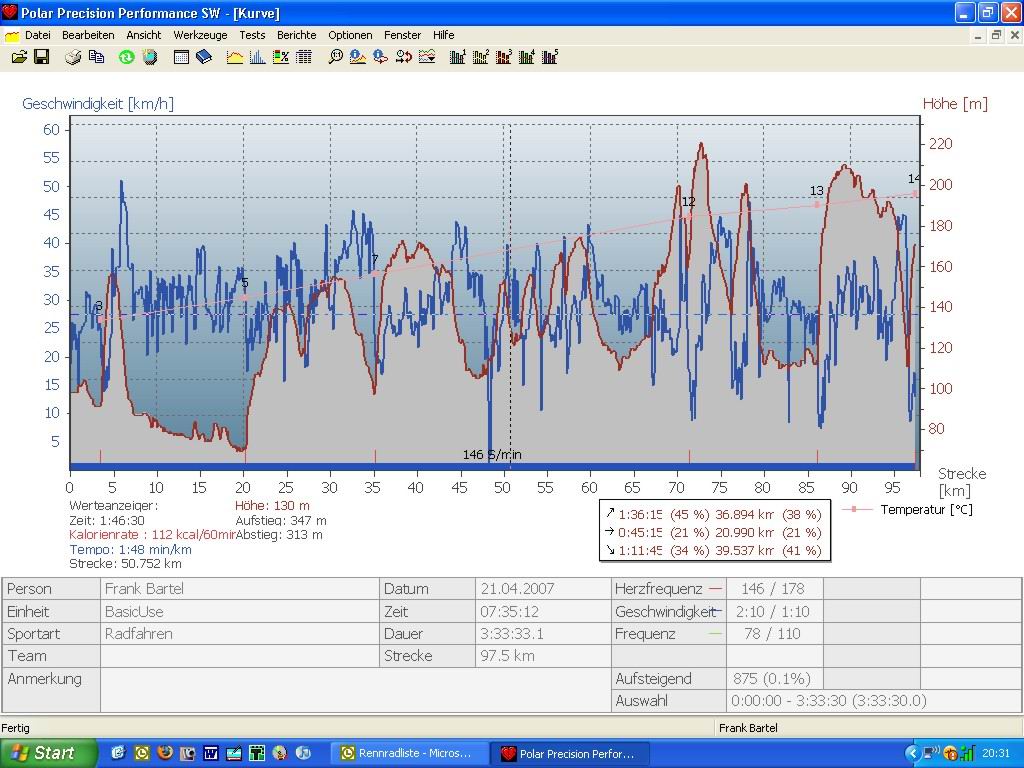Select the chart icon numbered 5
Image resolution: width=1024 pixels, height=768 pixels.
(x=549, y=57)
